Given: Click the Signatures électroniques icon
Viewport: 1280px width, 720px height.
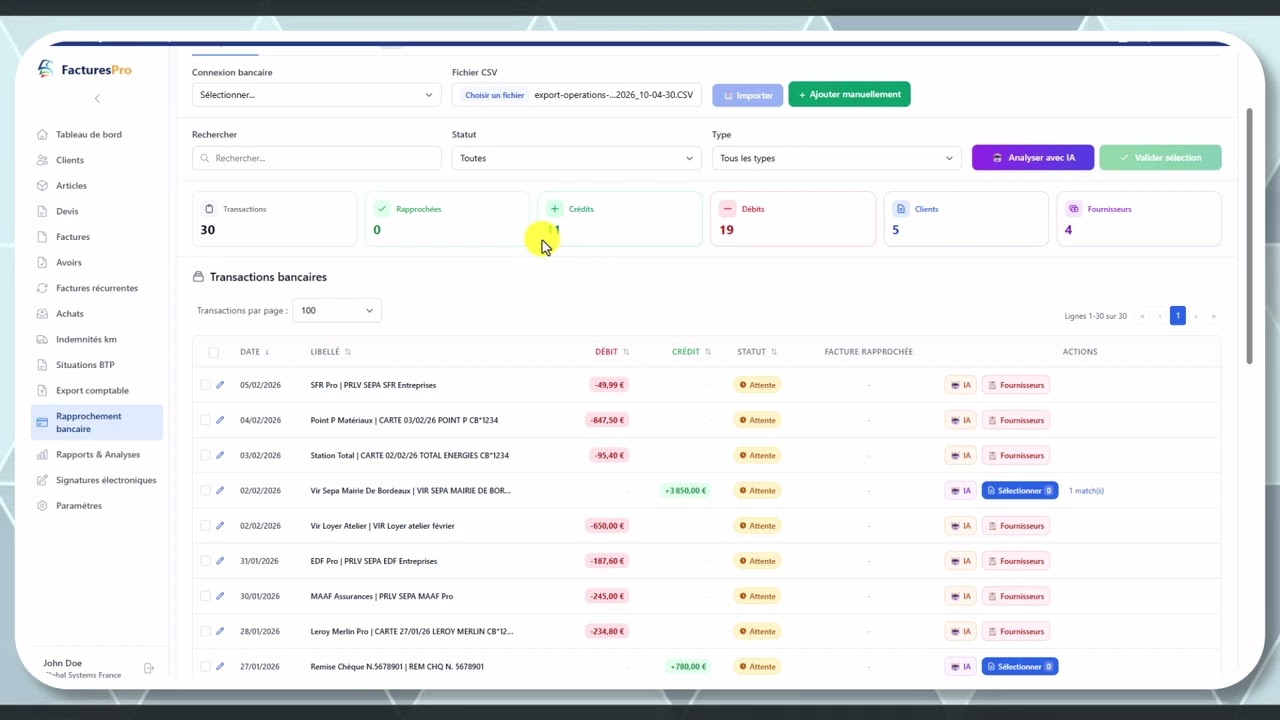Looking at the screenshot, I should [42, 480].
